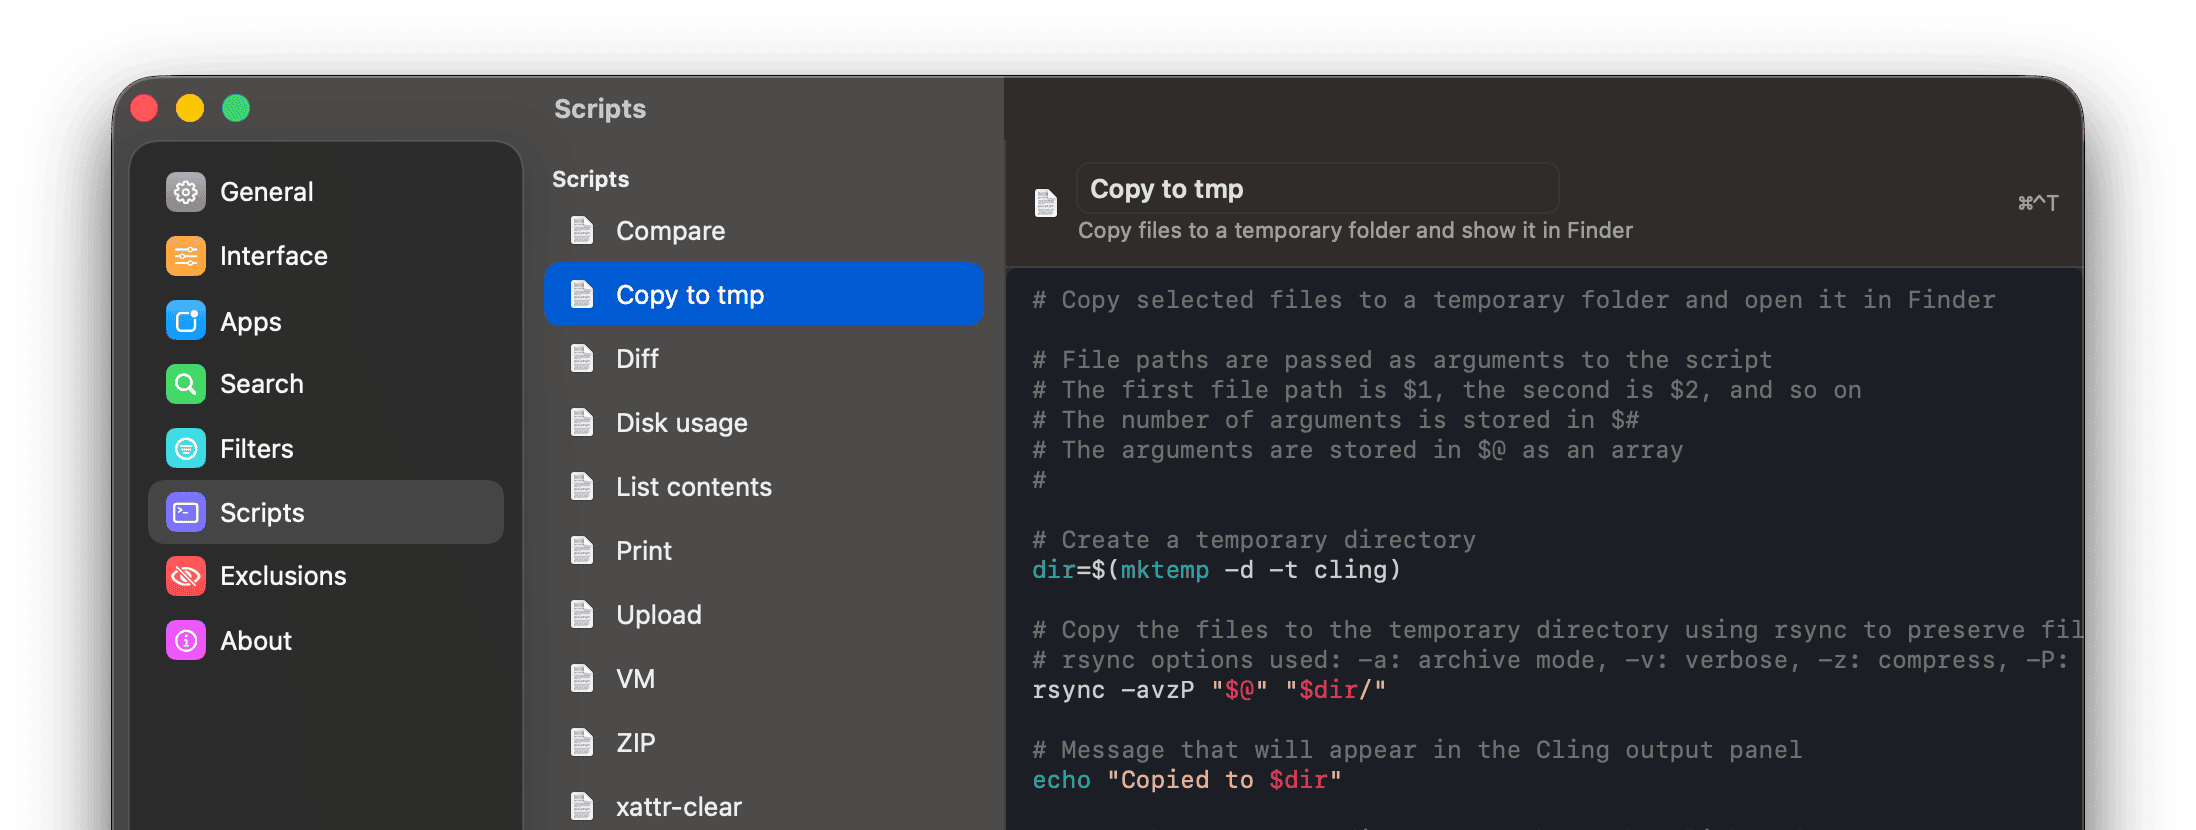Viewport: 2196px width, 830px height.
Task: Switch to the Search settings tab
Action: click(x=326, y=384)
